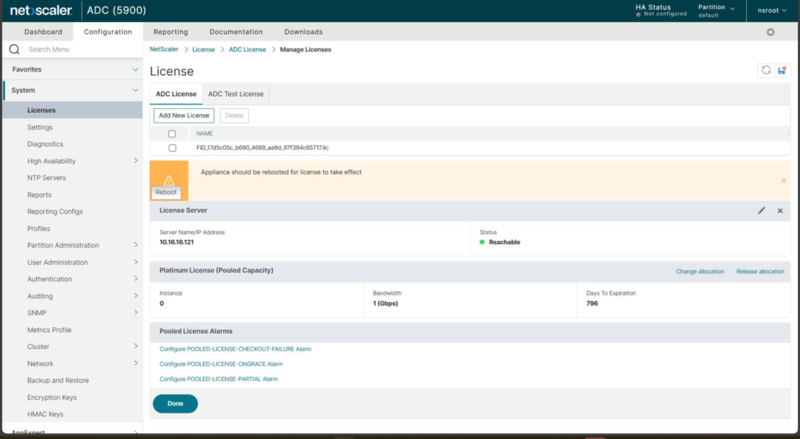The height and width of the screenshot is (439, 800).
Task: Select the Configuration tab
Action: pos(108,32)
